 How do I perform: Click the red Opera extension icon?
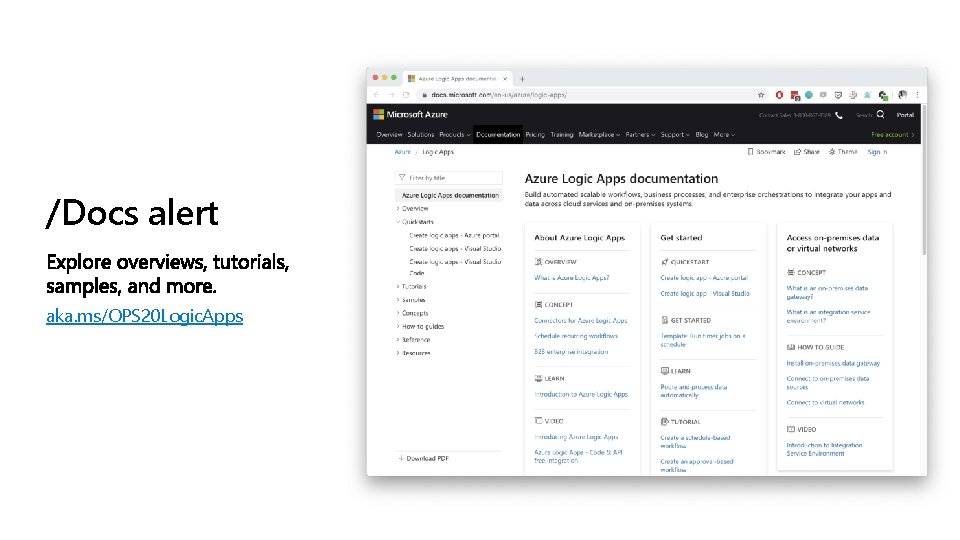[779, 95]
